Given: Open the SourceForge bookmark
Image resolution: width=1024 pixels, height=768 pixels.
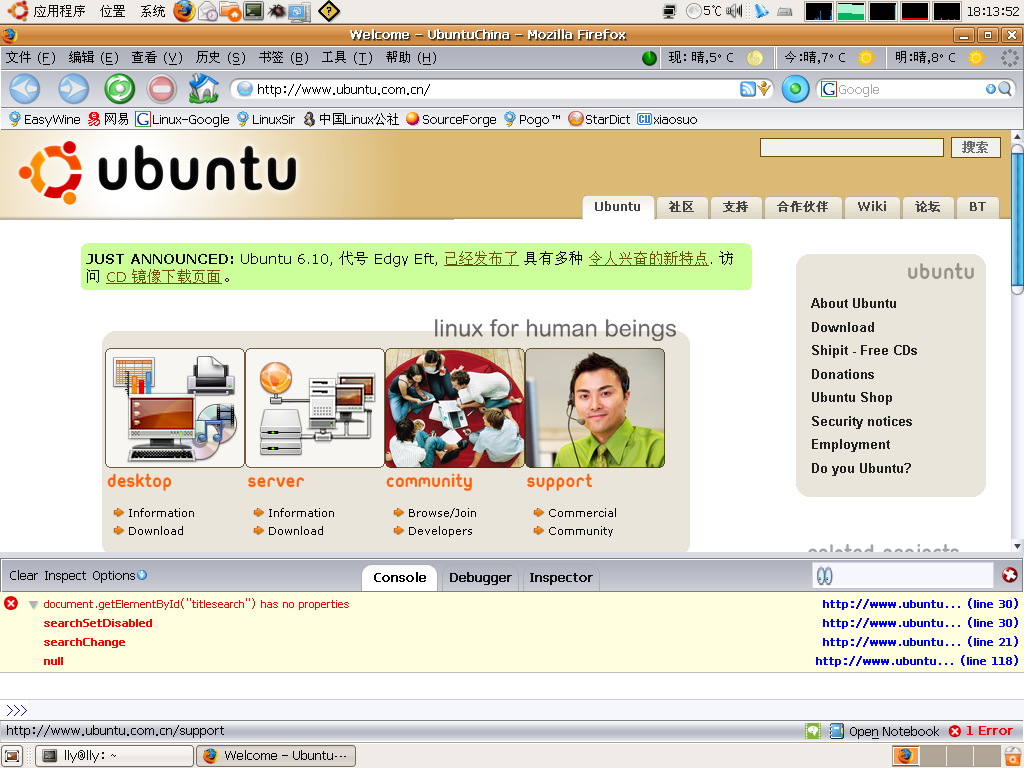Looking at the screenshot, I should (x=451, y=120).
